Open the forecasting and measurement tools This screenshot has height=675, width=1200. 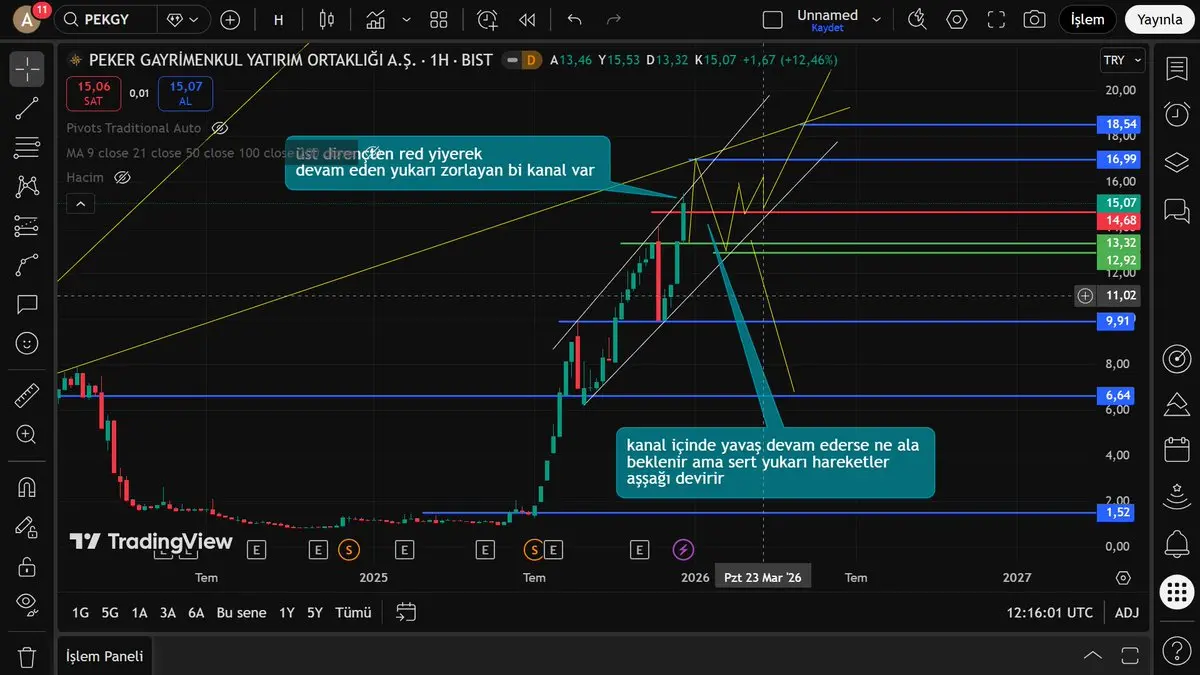point(27,226)
